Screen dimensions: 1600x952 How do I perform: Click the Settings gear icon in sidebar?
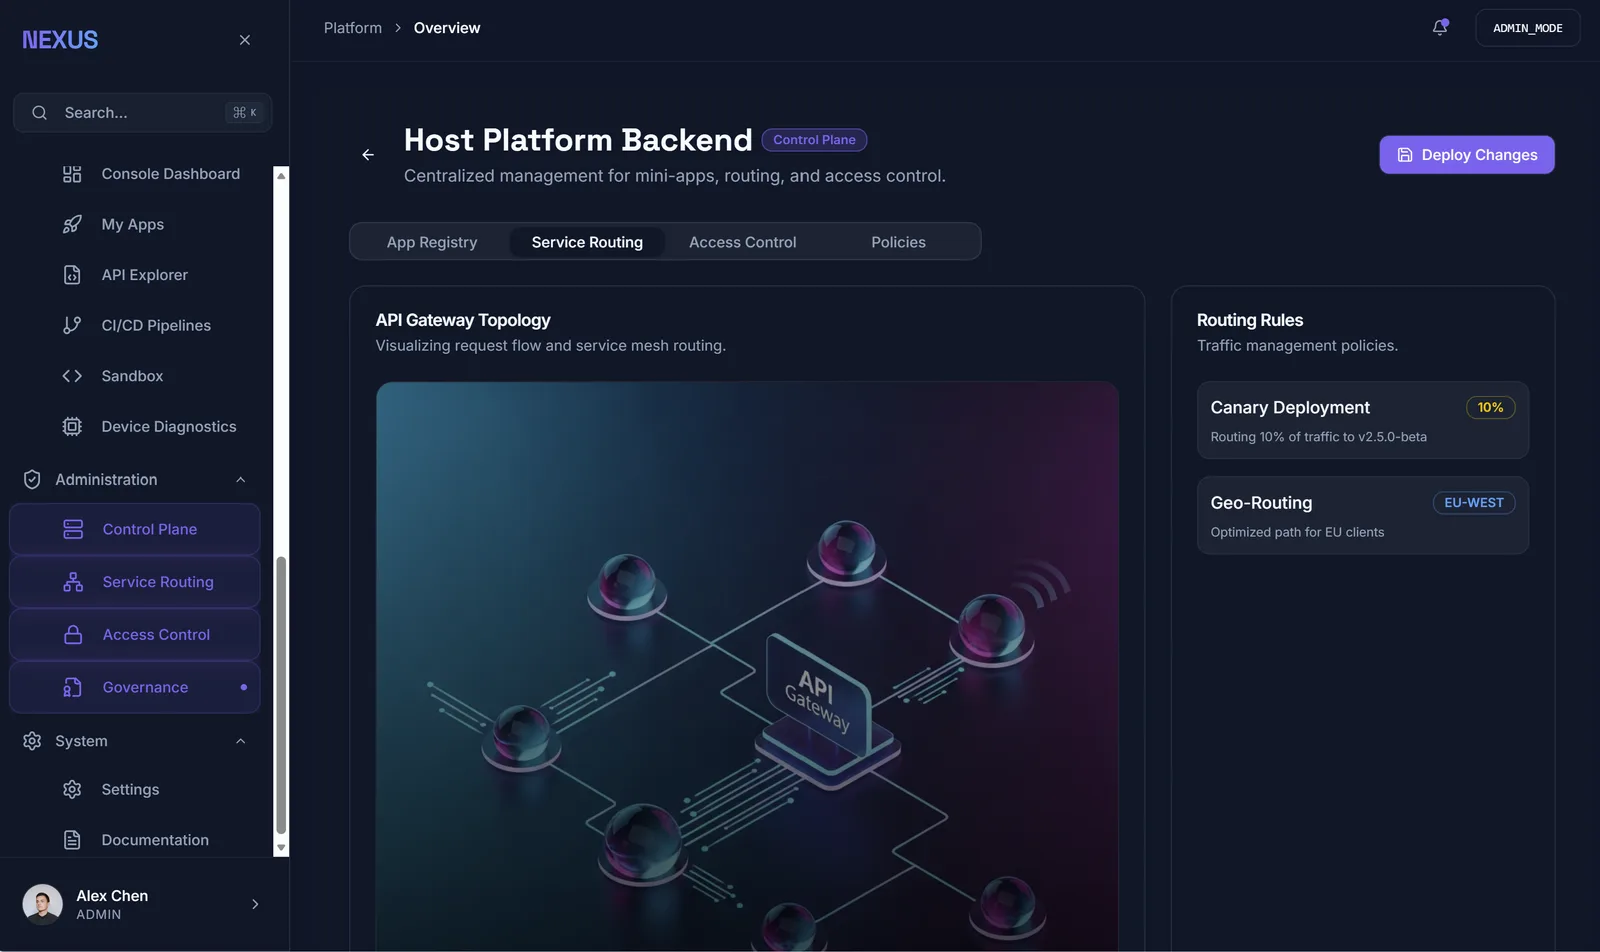point(72,789)
